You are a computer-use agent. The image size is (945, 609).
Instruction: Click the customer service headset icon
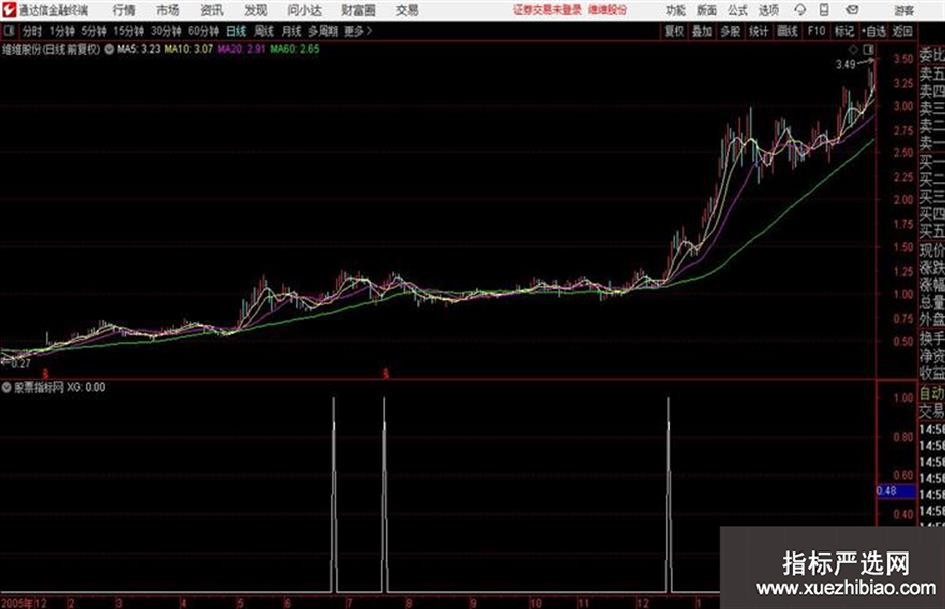800,10
